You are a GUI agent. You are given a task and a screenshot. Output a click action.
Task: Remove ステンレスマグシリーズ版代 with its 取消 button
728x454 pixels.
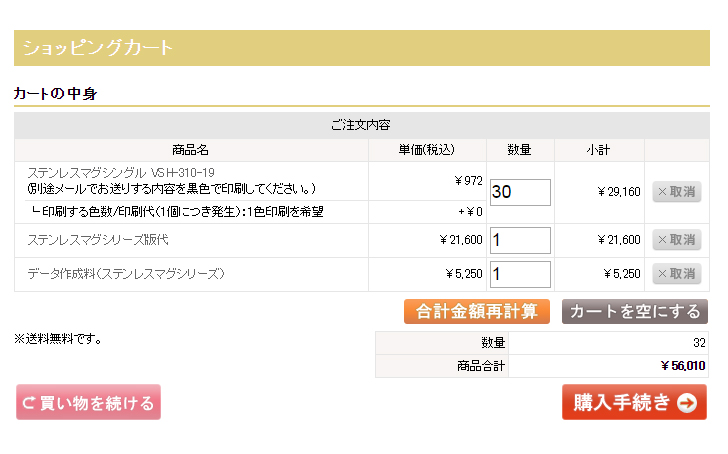point(676,240)
